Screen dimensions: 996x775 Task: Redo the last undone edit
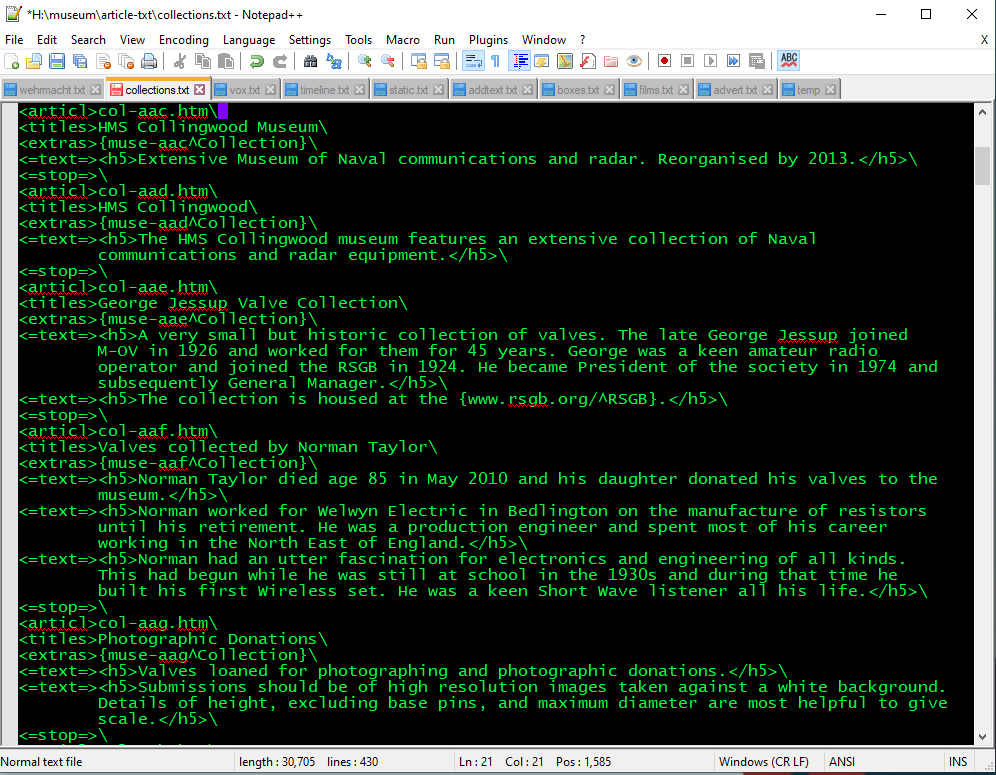[279, 61]
